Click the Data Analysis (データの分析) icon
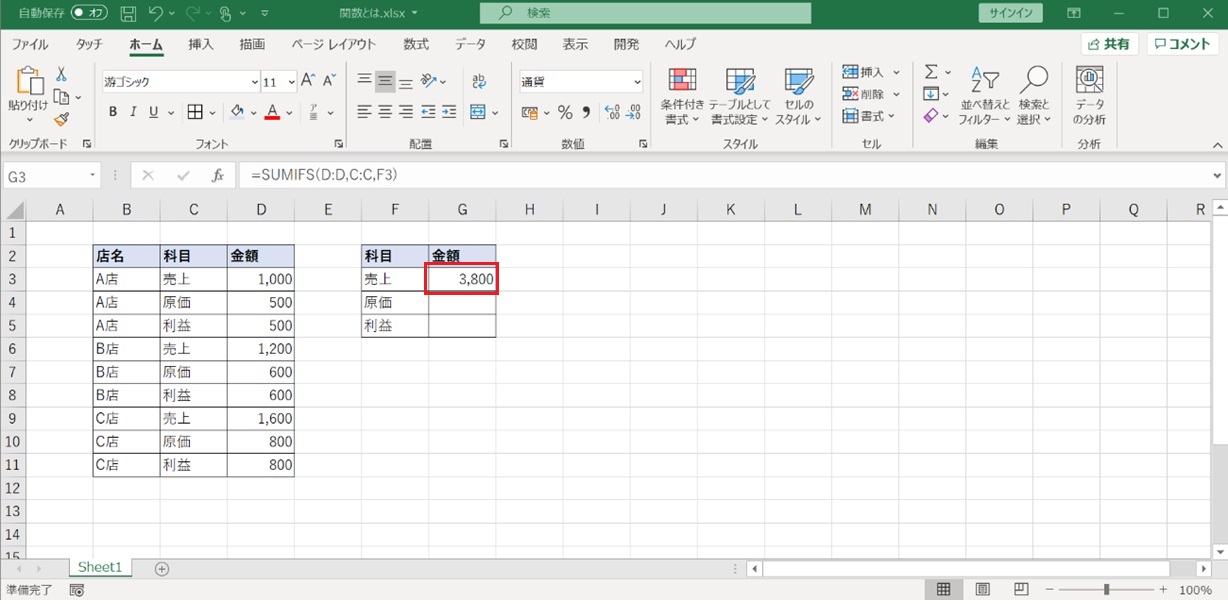This screenshot has height=604, width=1228. coord(1089,97)
